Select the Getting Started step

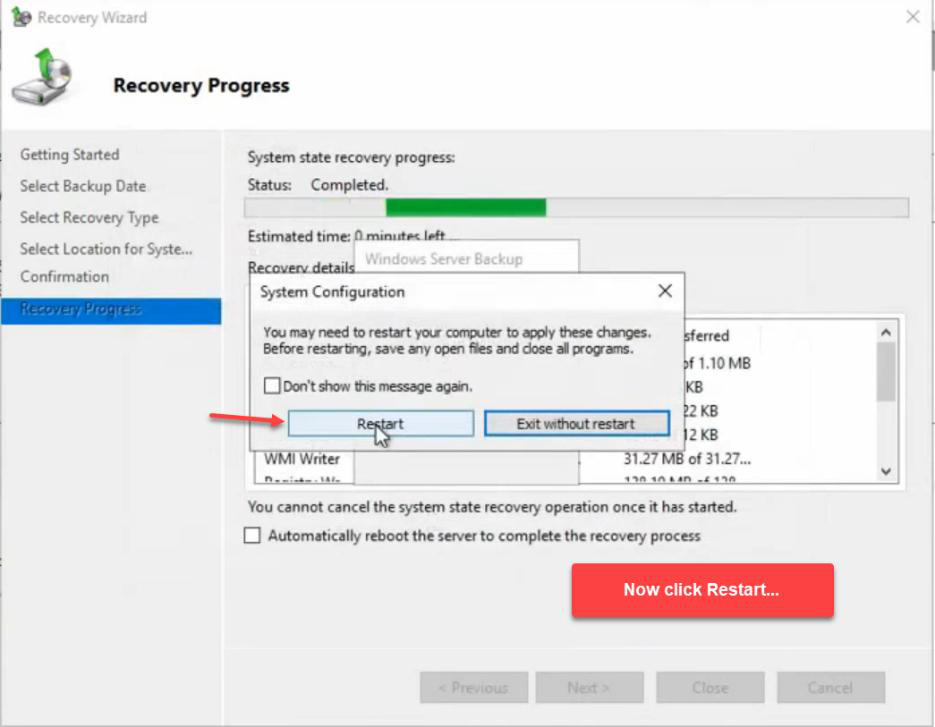click(x=70, y=154)
